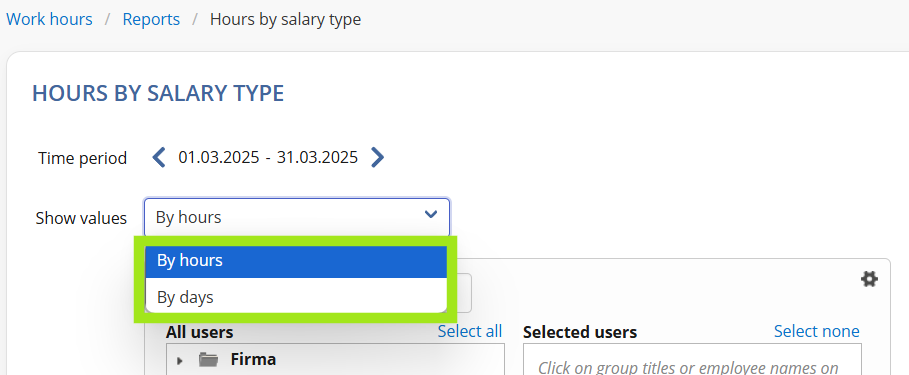Advance to the next time period

[377, 157]
